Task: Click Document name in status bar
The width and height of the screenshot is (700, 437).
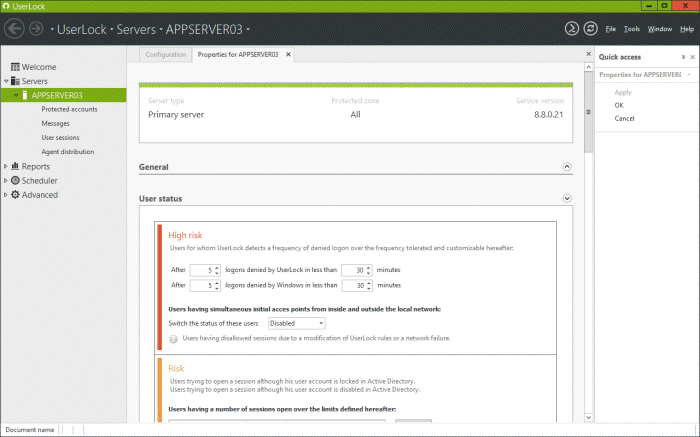Action: click(x=29, y=430)
